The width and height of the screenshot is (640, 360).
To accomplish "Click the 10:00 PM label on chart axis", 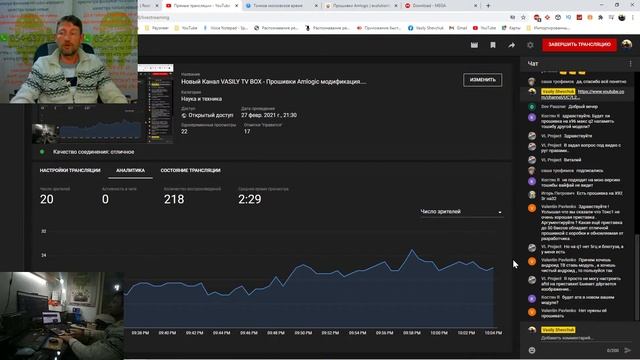I will pyautogui.click(x=439, y=333).
